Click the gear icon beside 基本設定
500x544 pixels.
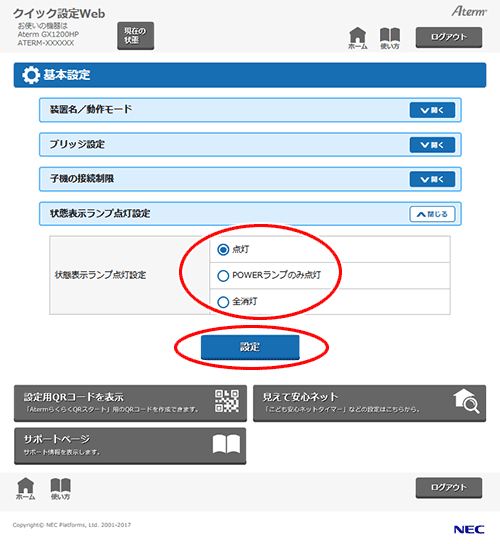tap(31, 75)
